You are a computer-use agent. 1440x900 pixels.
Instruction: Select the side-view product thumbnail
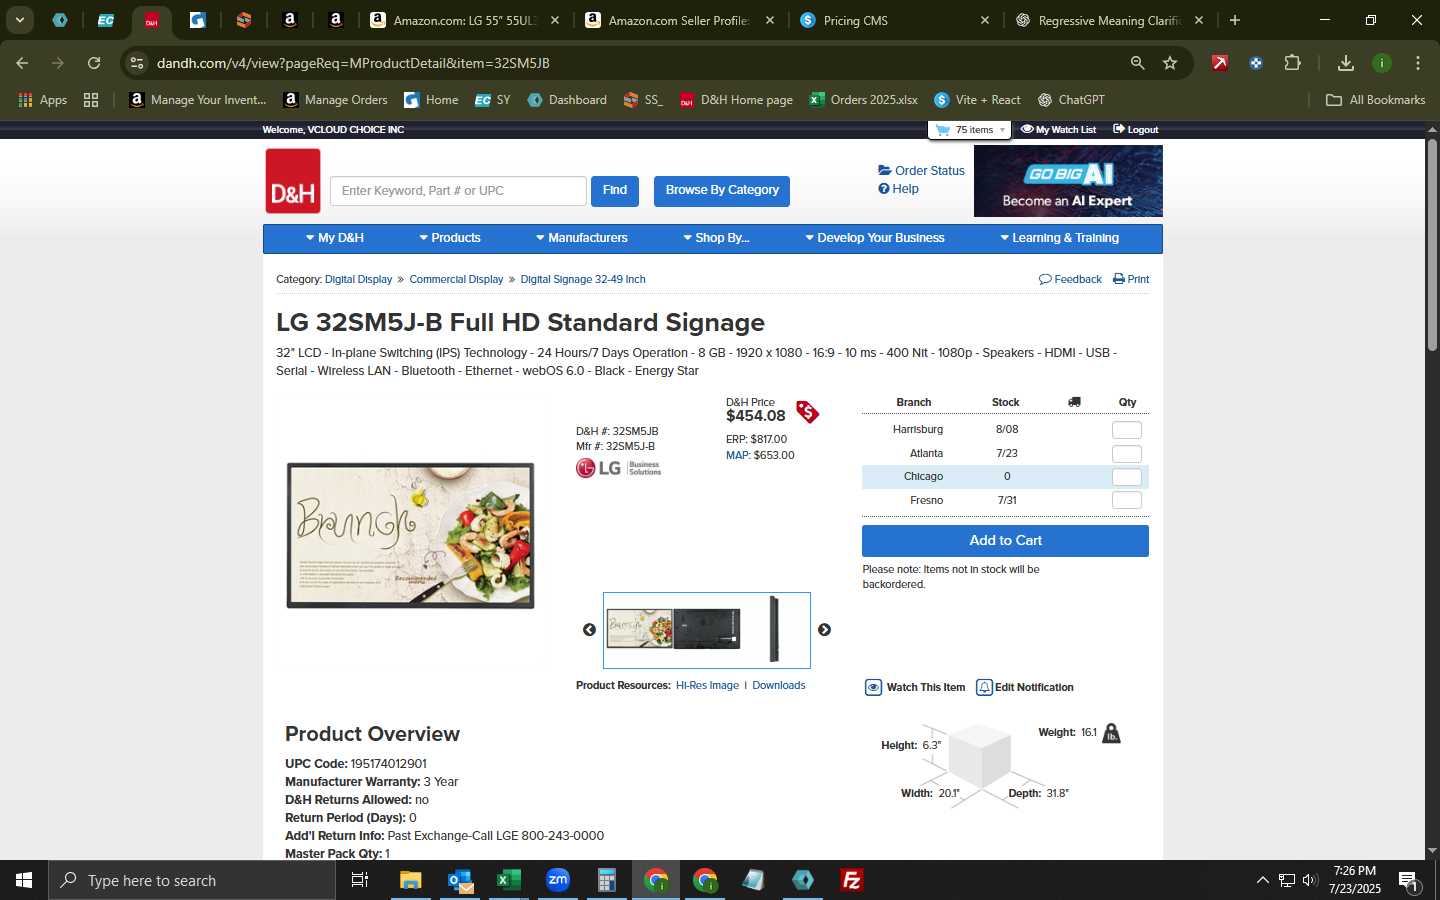[774, 629]
